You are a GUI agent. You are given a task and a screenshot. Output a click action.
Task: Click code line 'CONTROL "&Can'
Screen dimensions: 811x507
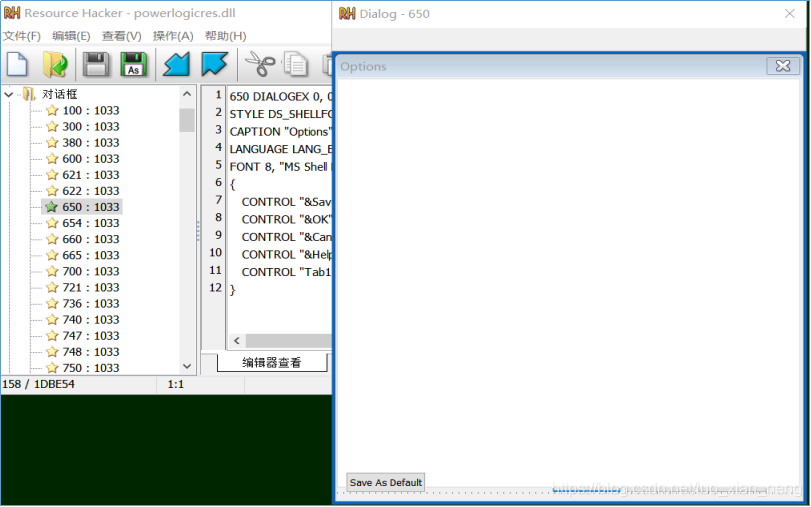[x=287, y=237]
